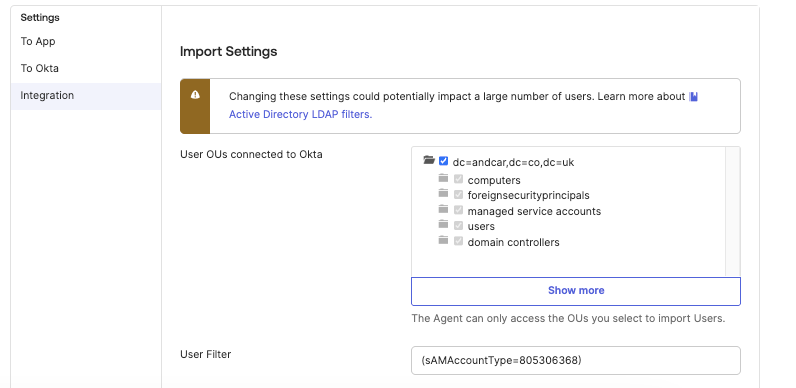796x388 pixels.
Task: Click the 'User Filter' label text
Action: 206,354
